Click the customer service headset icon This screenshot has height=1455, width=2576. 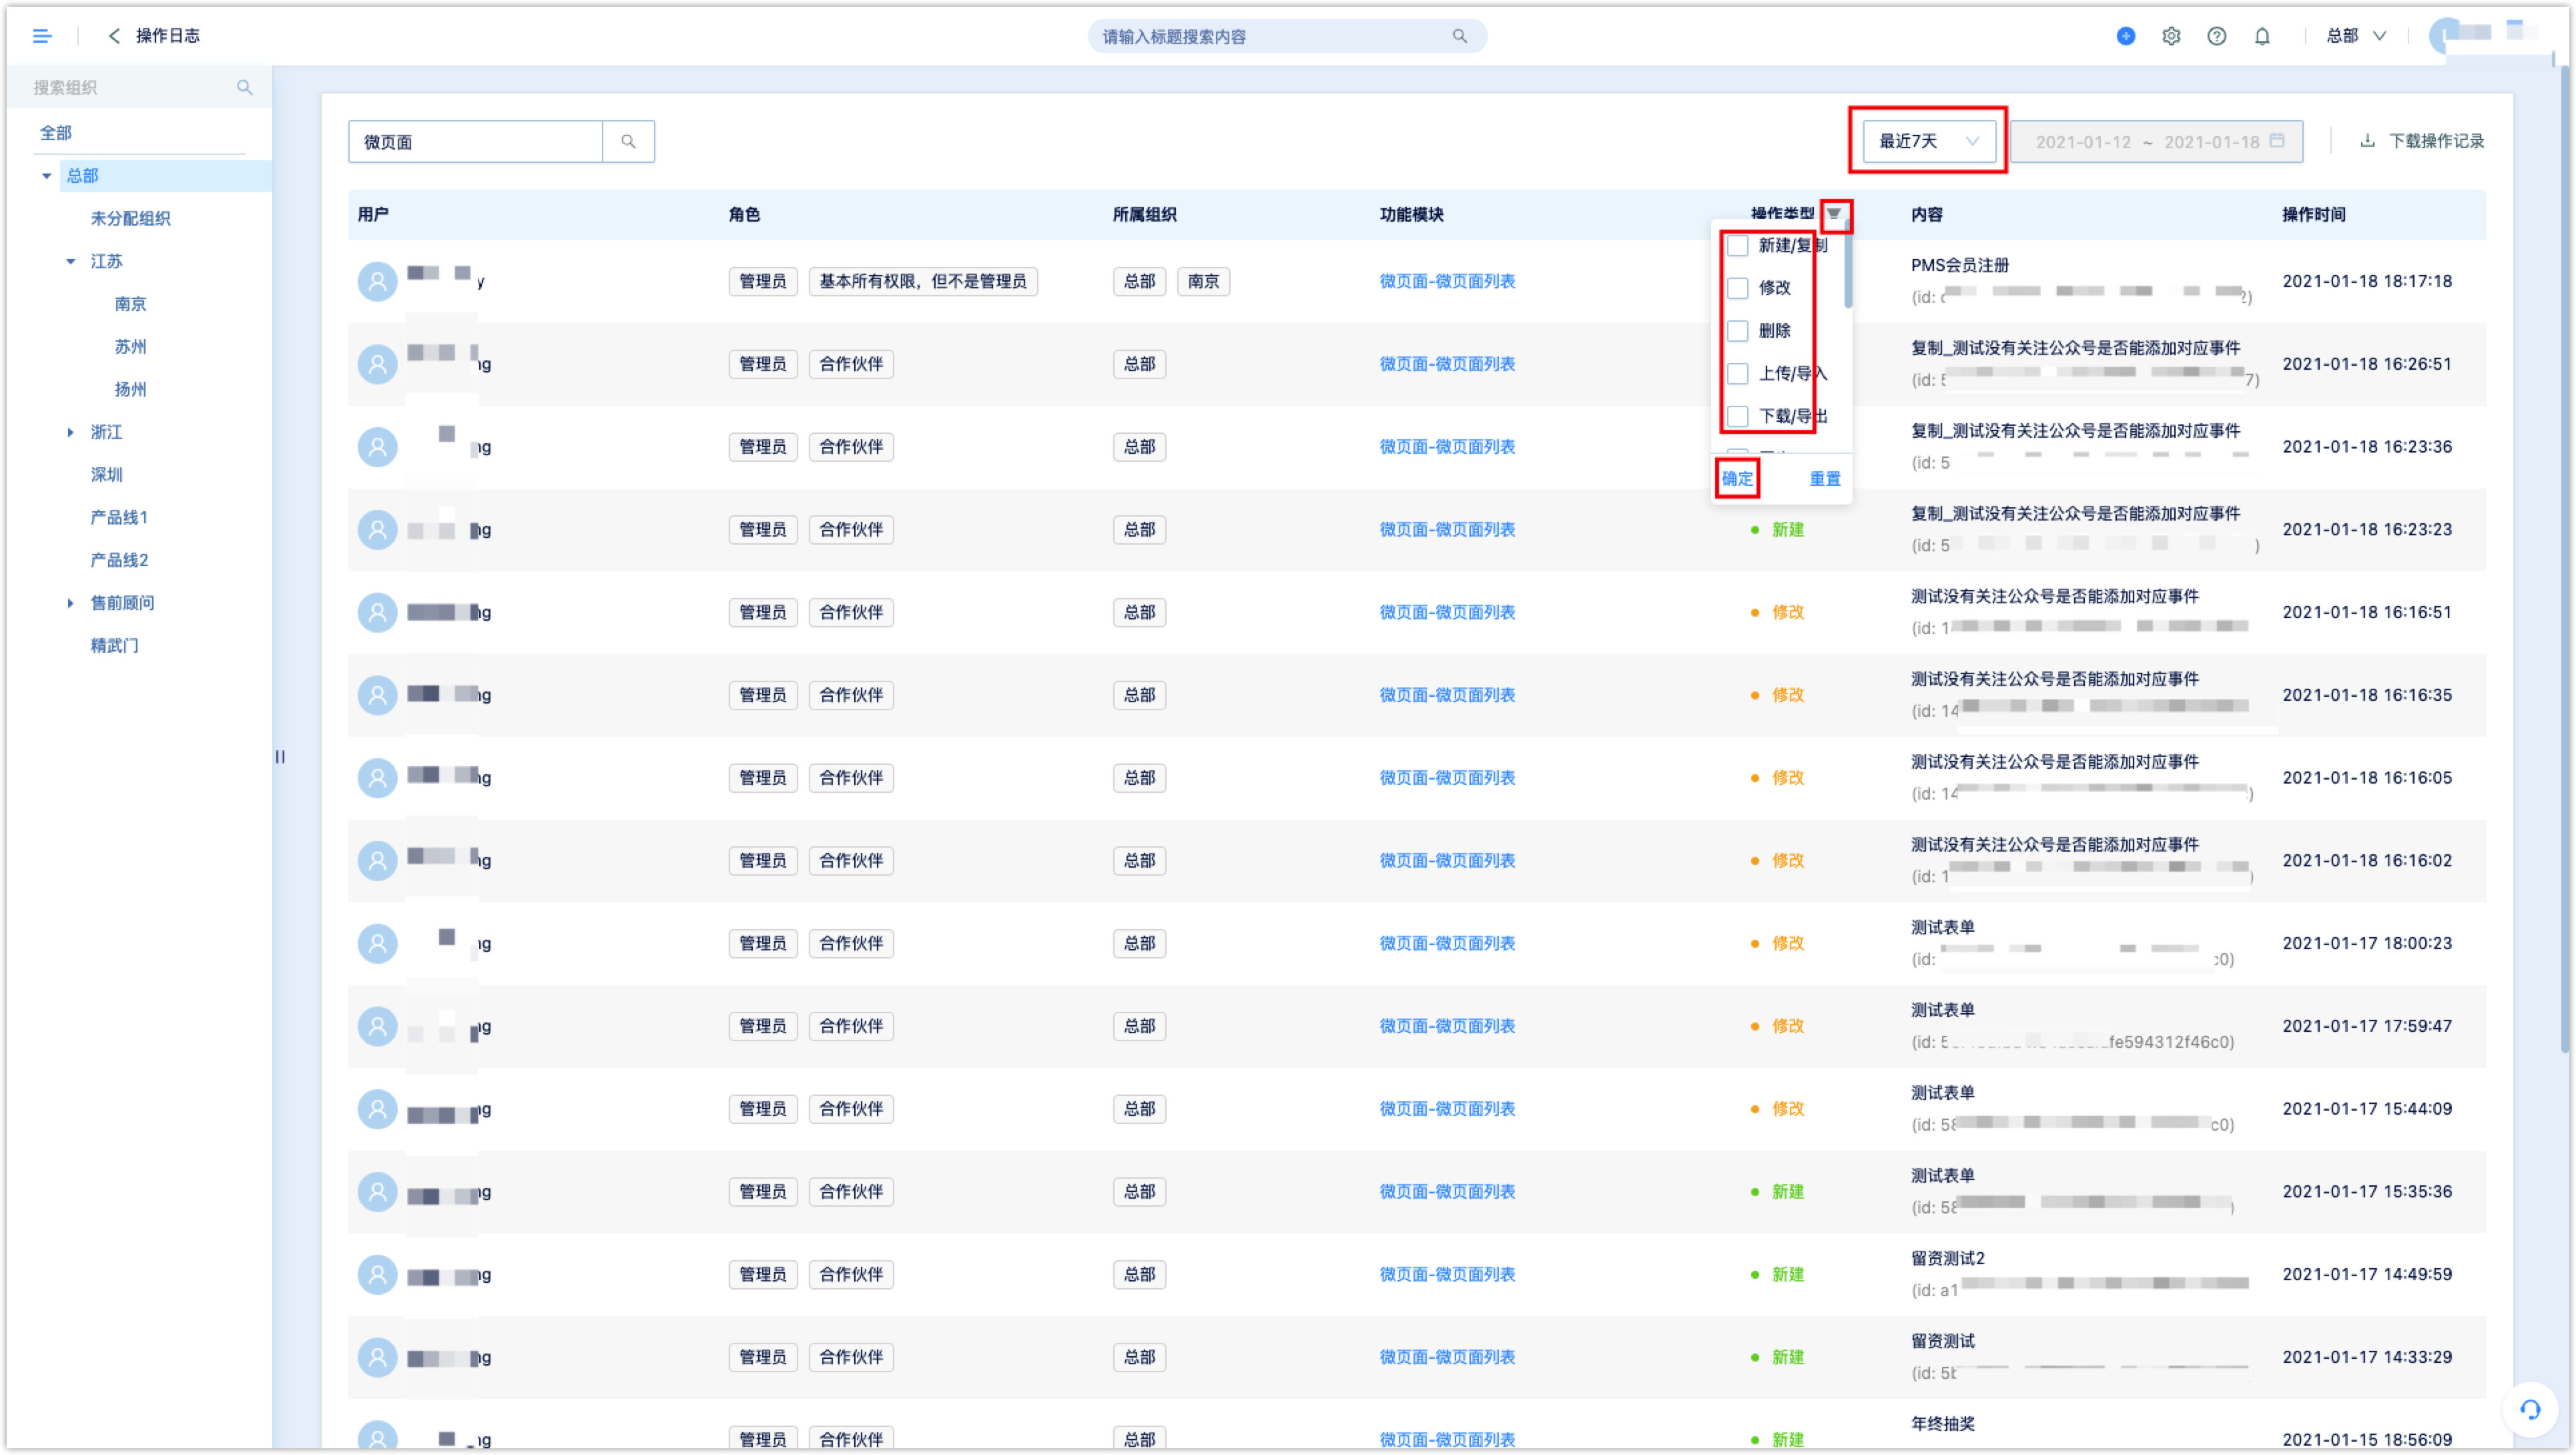[x=2530, y=1409]
